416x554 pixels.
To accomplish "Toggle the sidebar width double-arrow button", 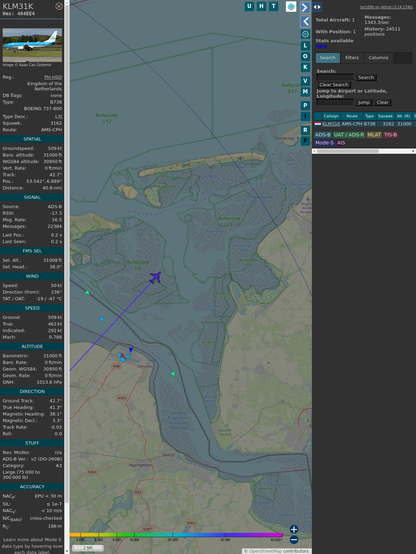I will [x=317, y=7].
